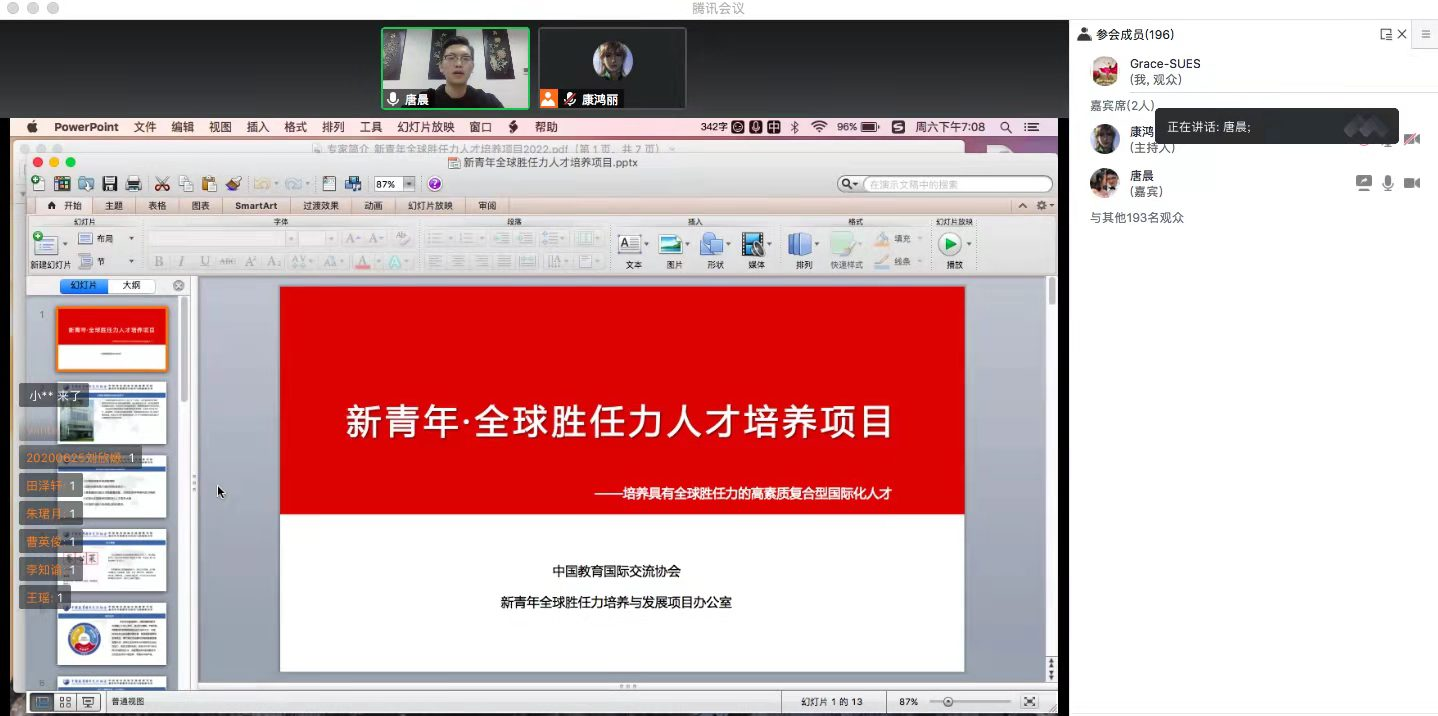
Task: Click the Save floppy disk icon
Action: coord(110,184)
